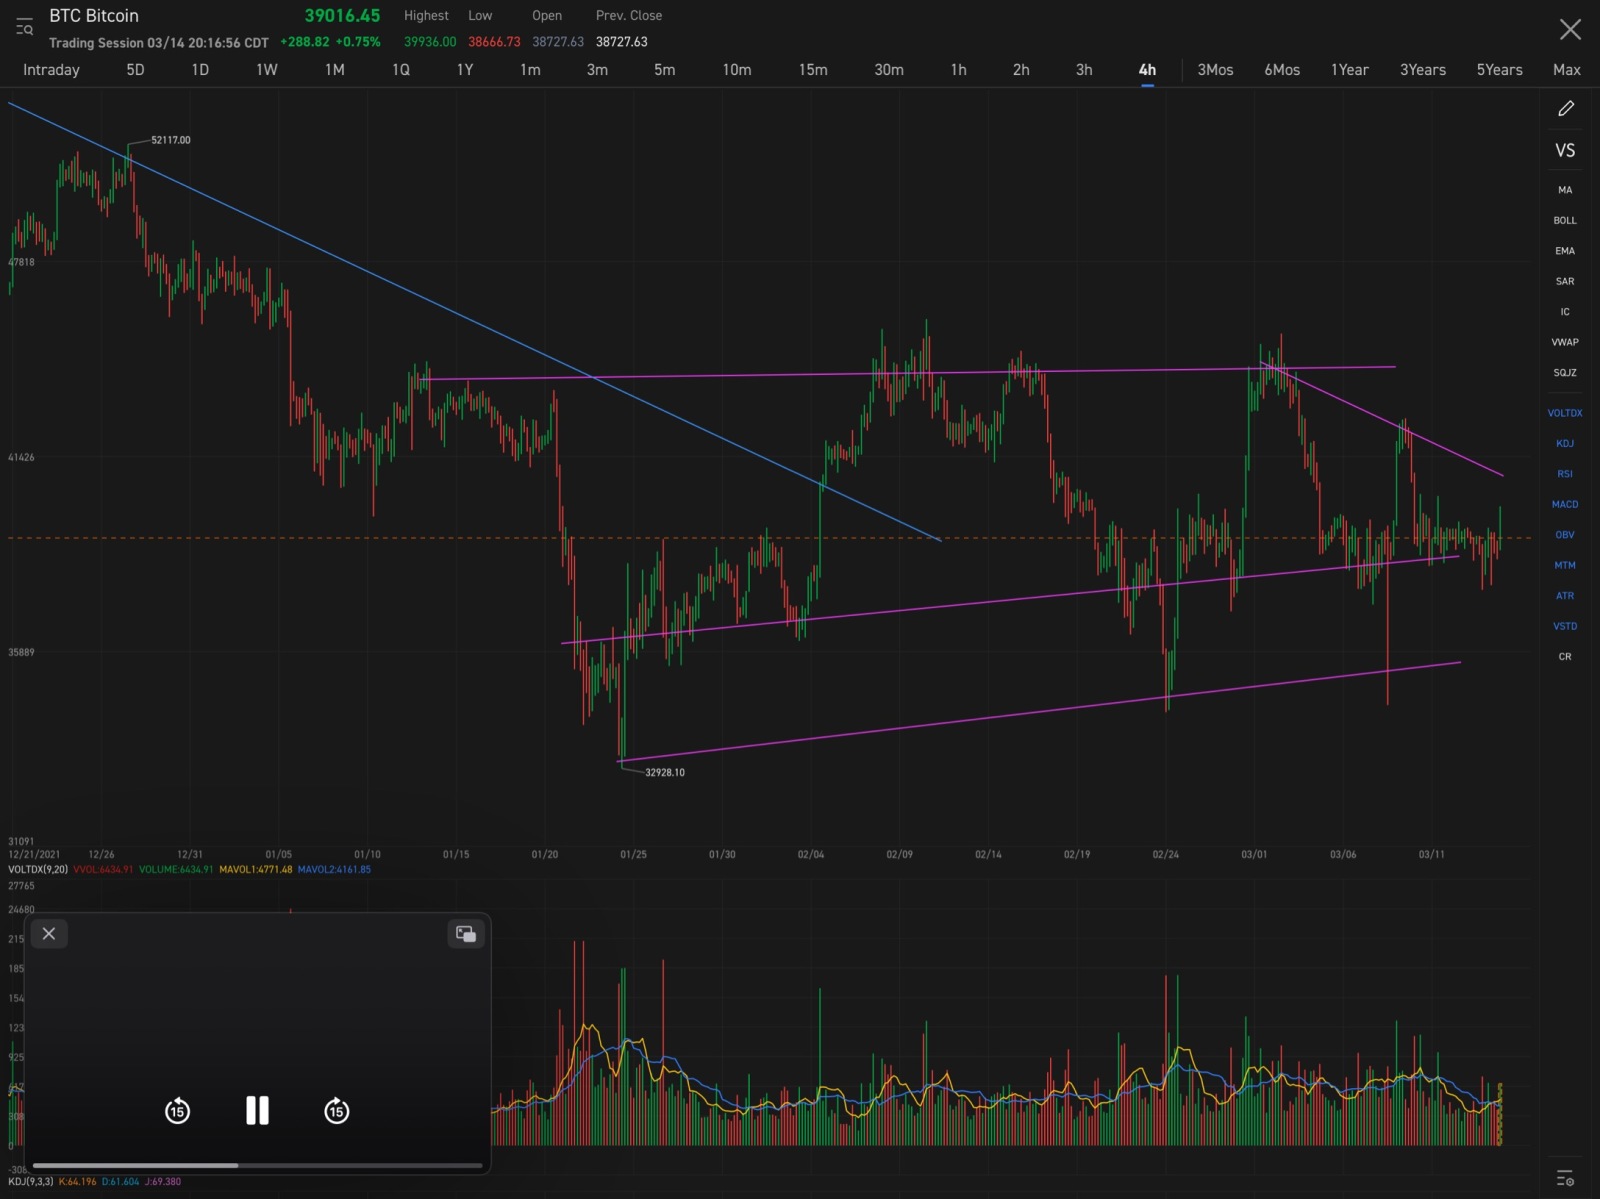Screen dimensions: 1600x1199
Task: Click the 39016.45 last price
Action: point(342,16)
